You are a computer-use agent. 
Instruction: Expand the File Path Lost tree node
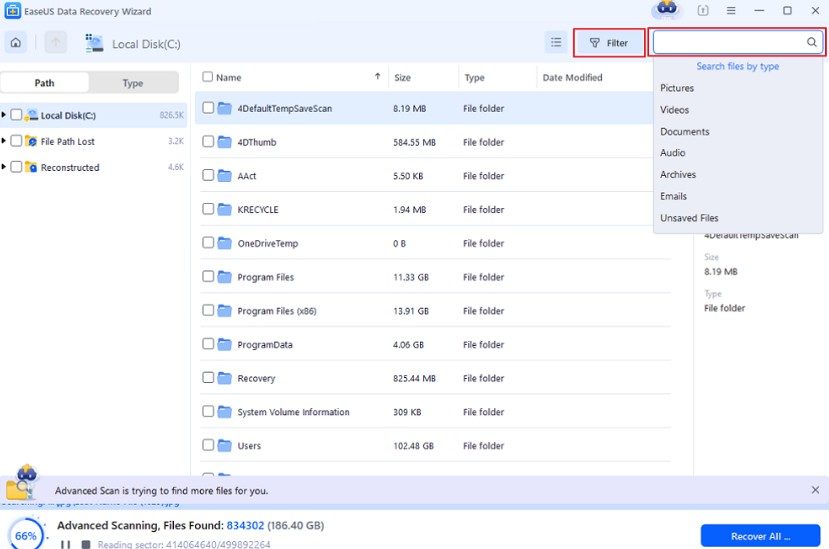(4, 141)
